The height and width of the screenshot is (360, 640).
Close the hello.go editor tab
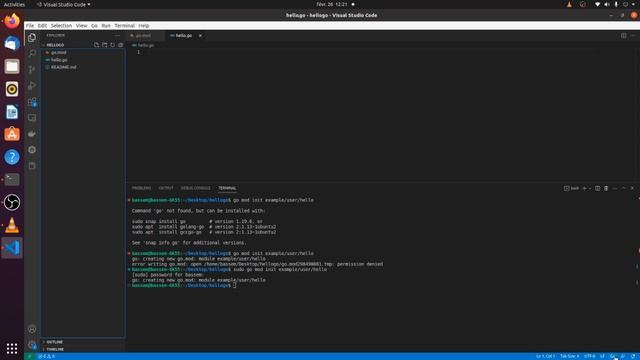tap(200, 36)
